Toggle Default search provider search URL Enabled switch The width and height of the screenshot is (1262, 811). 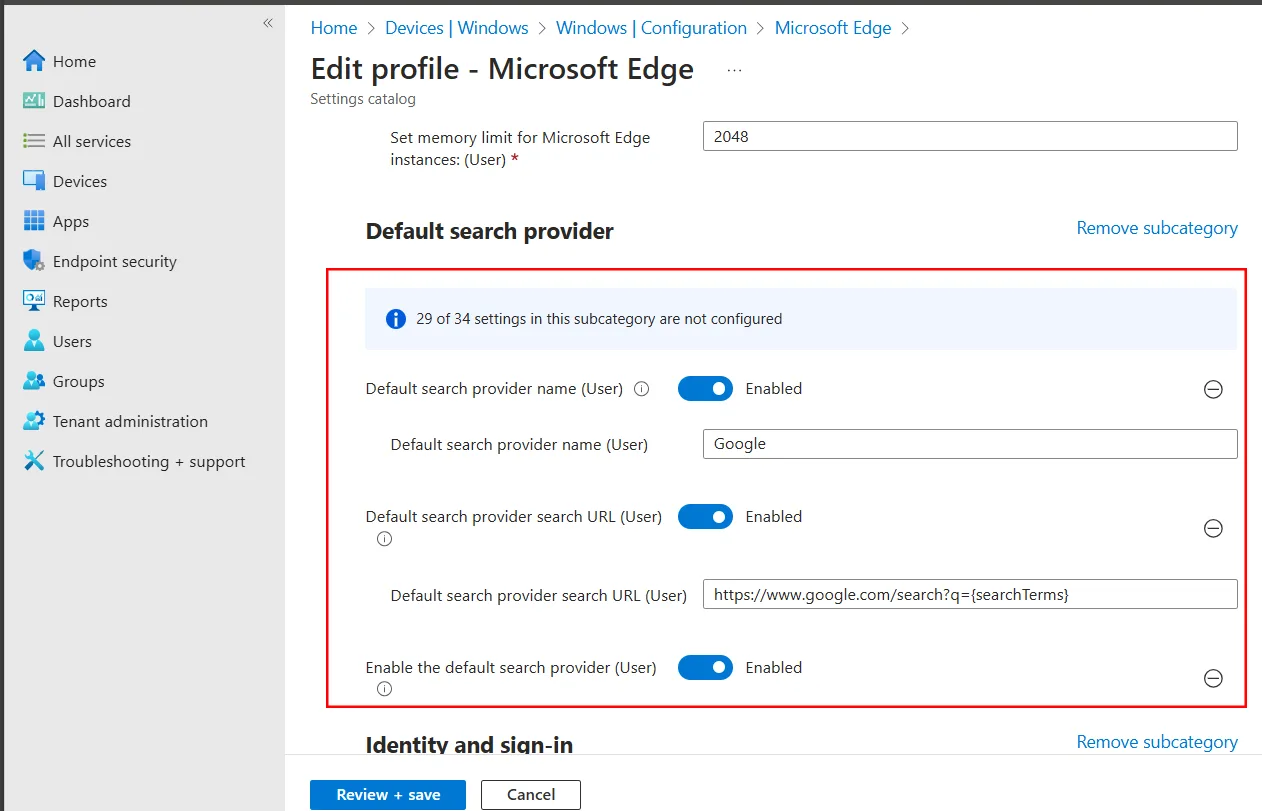tap(705, 517)
